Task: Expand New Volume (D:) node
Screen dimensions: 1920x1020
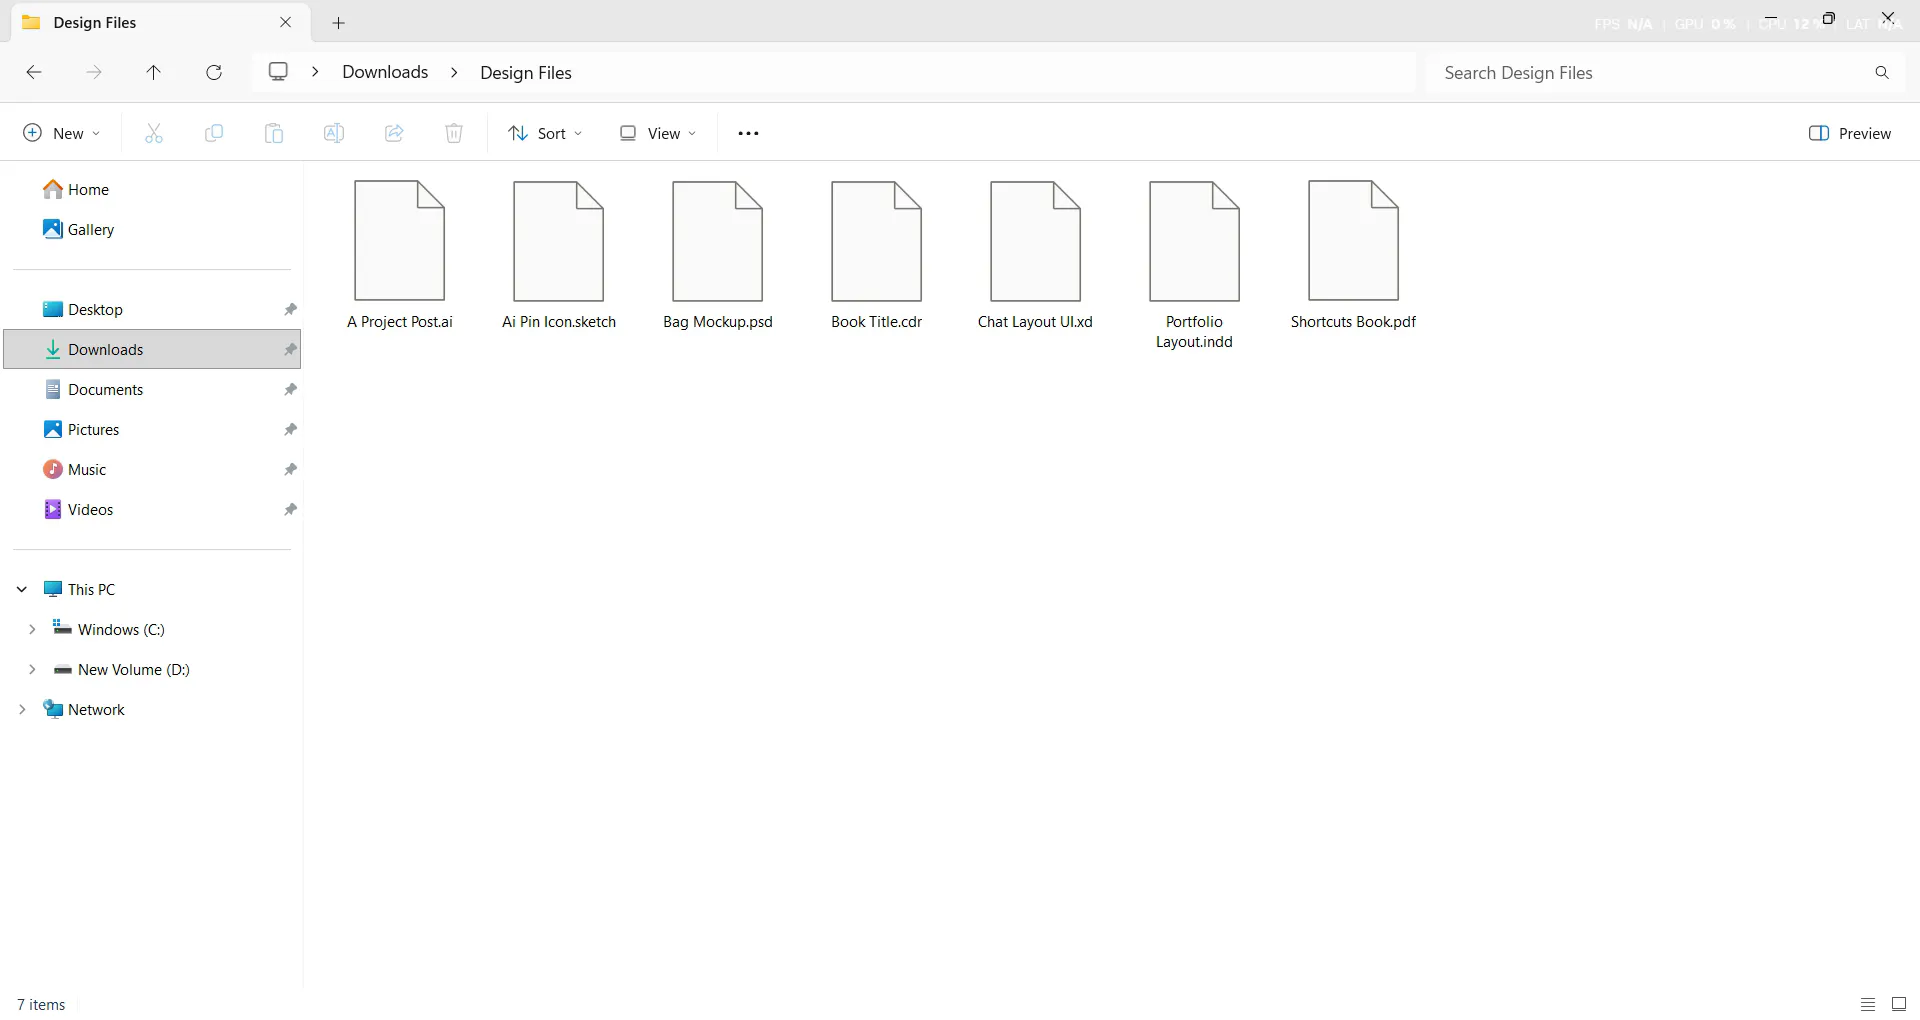Action: [x=32, y=669]
